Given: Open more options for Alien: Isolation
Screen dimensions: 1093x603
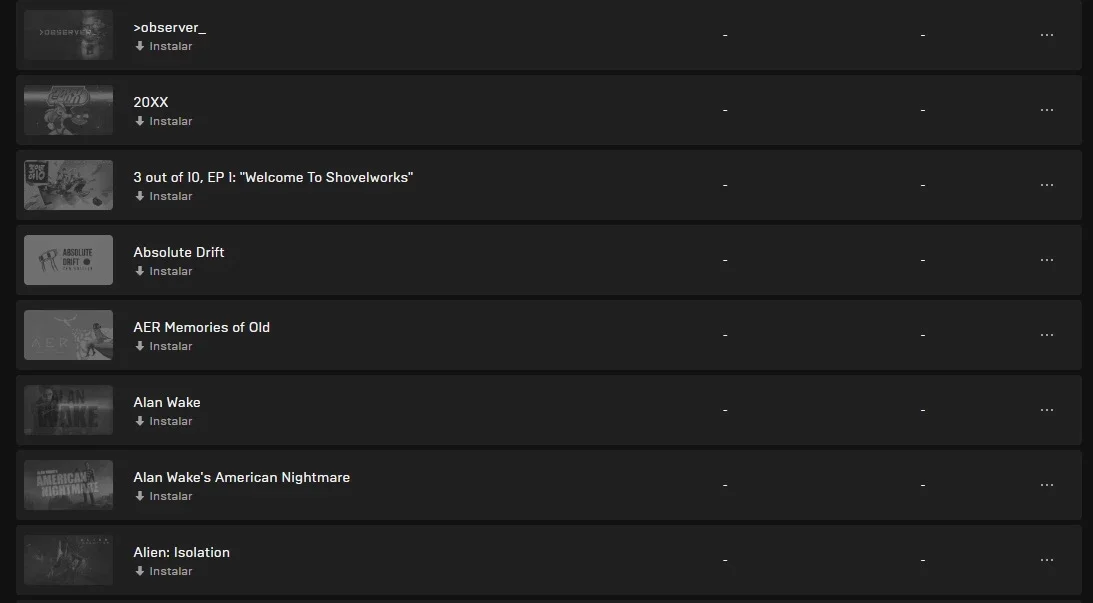Looking at the screenshot, I should [x=1046, y=560].
